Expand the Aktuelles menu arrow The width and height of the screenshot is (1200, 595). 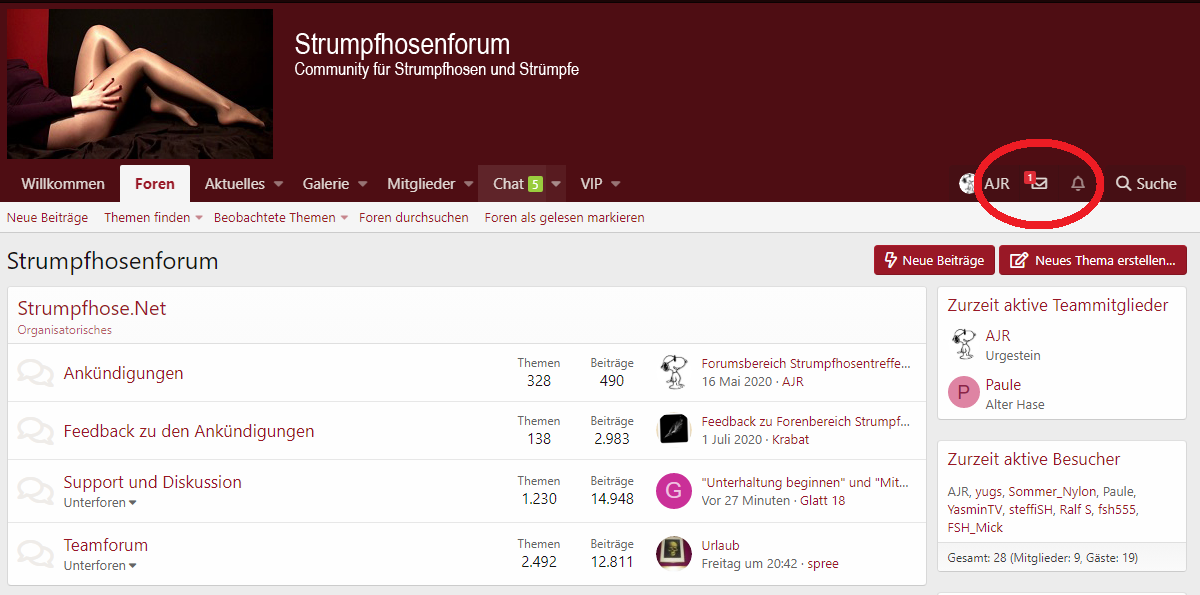tap(279, 184)
